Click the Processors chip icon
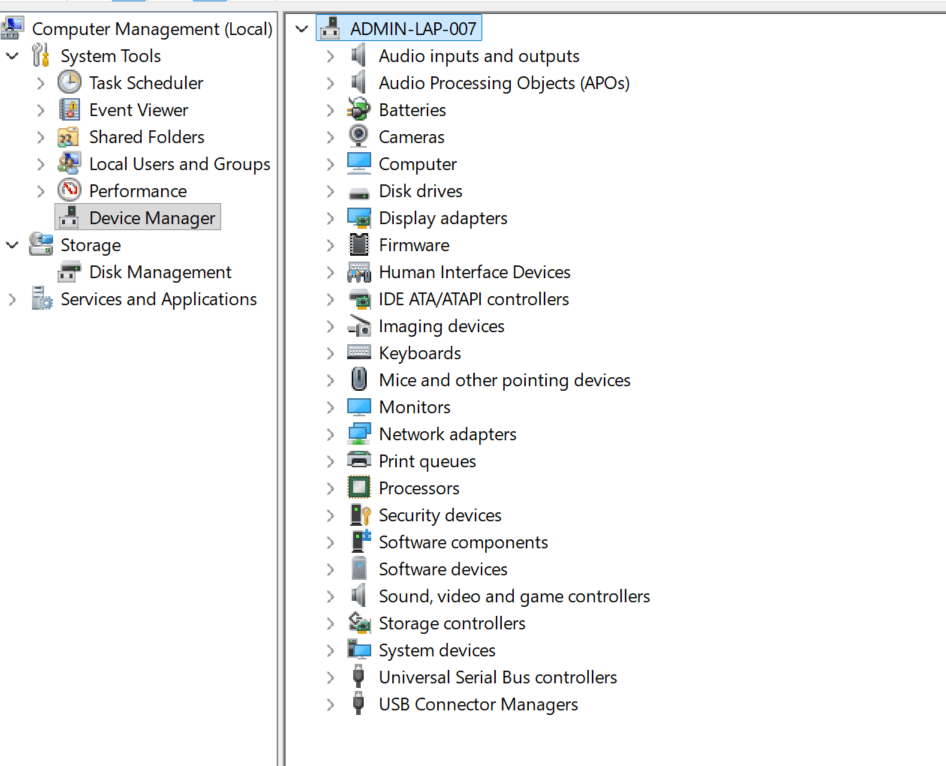The height and width of the screenshot is (766, 946). [x=359, y=487]
